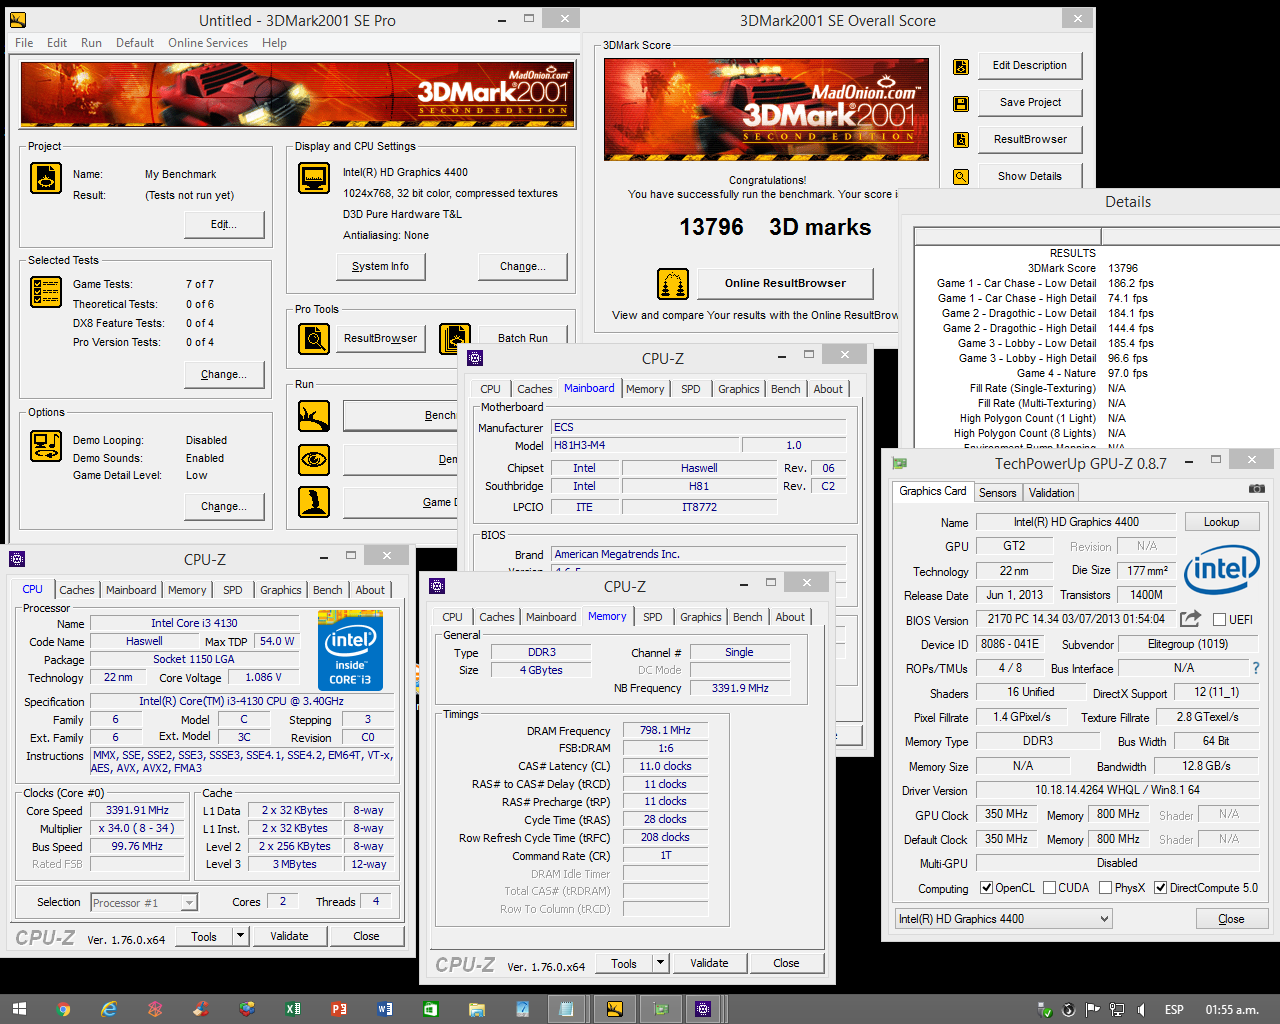
Task: Open Excel from the taskbar
Action: [293, 1009]
